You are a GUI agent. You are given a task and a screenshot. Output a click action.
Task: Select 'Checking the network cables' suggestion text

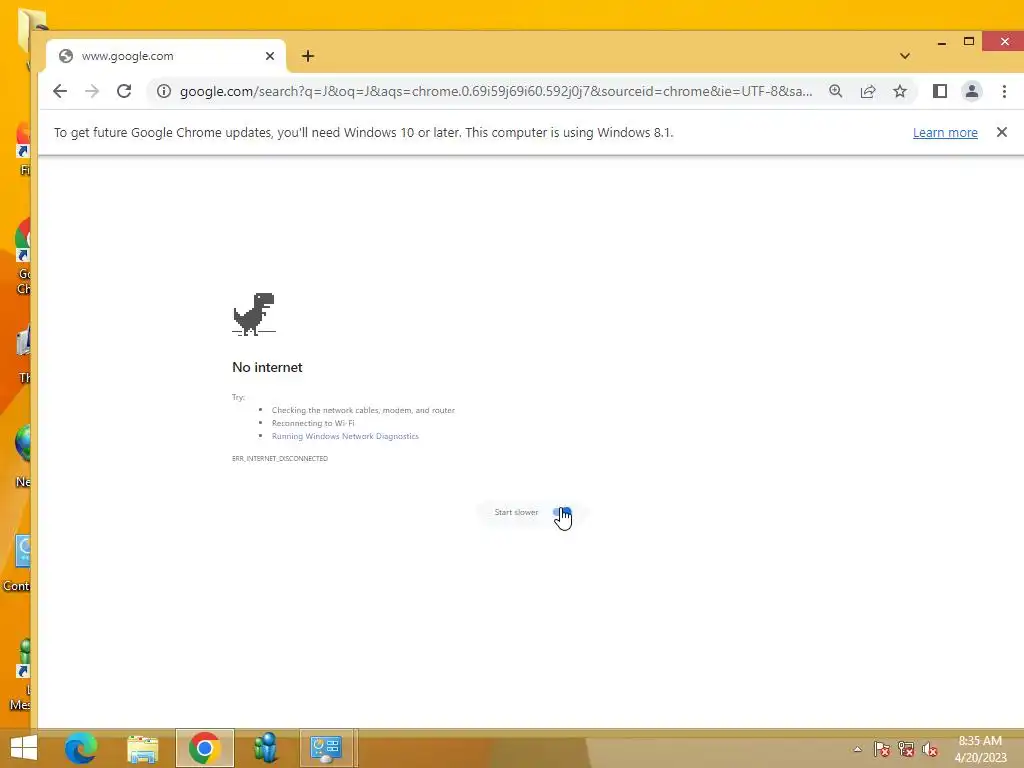(x=363, y=410)
